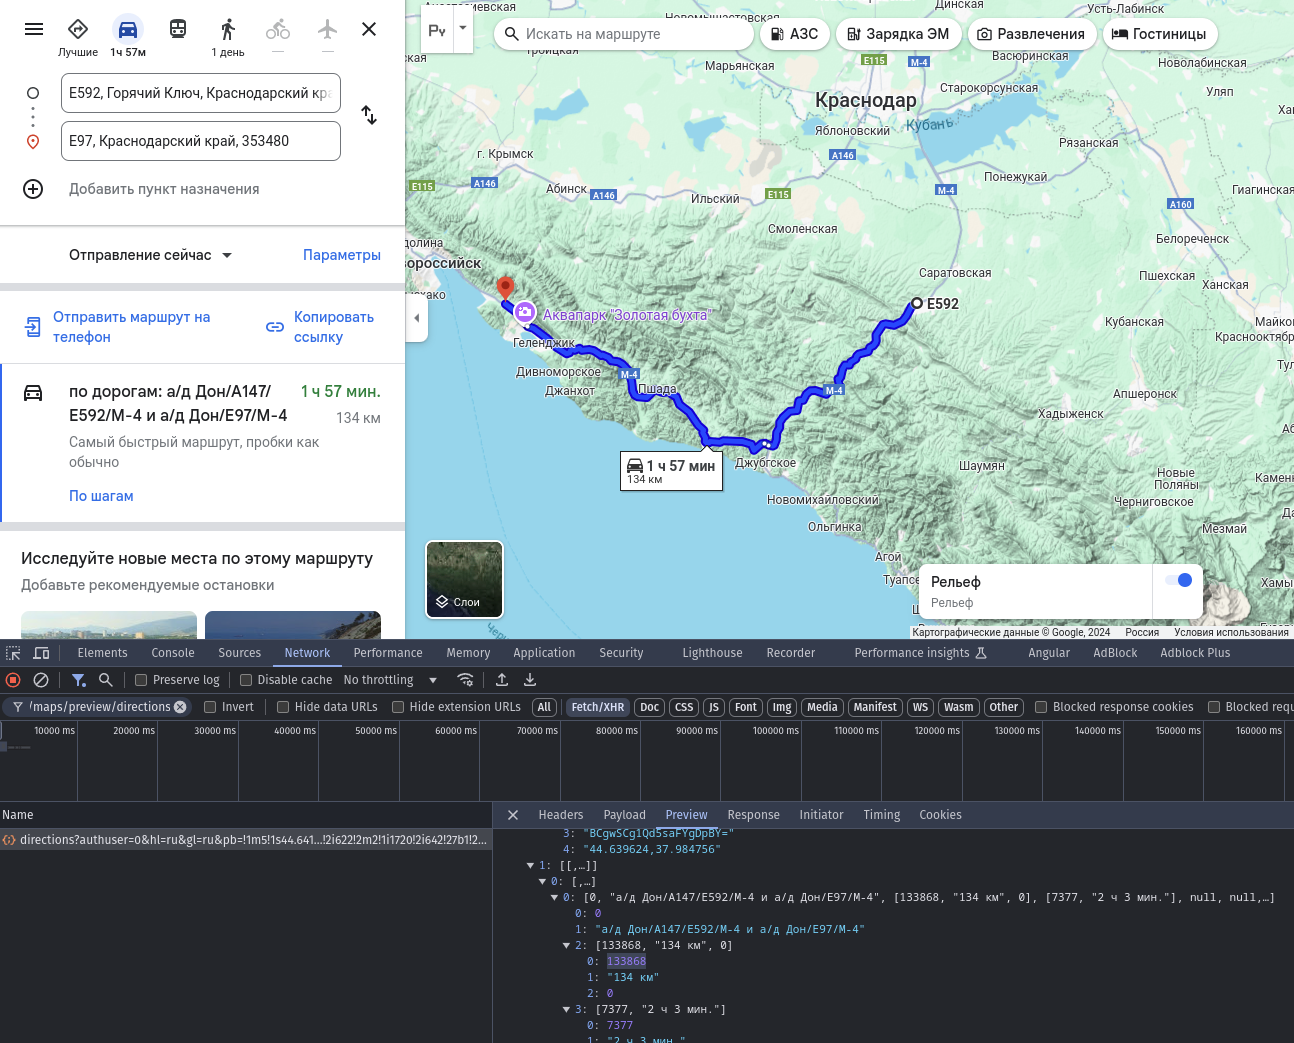The width and height of the screenshot is (1294, 1043).
Task: Open the Performance tab
Action: [x=388, y=653]
